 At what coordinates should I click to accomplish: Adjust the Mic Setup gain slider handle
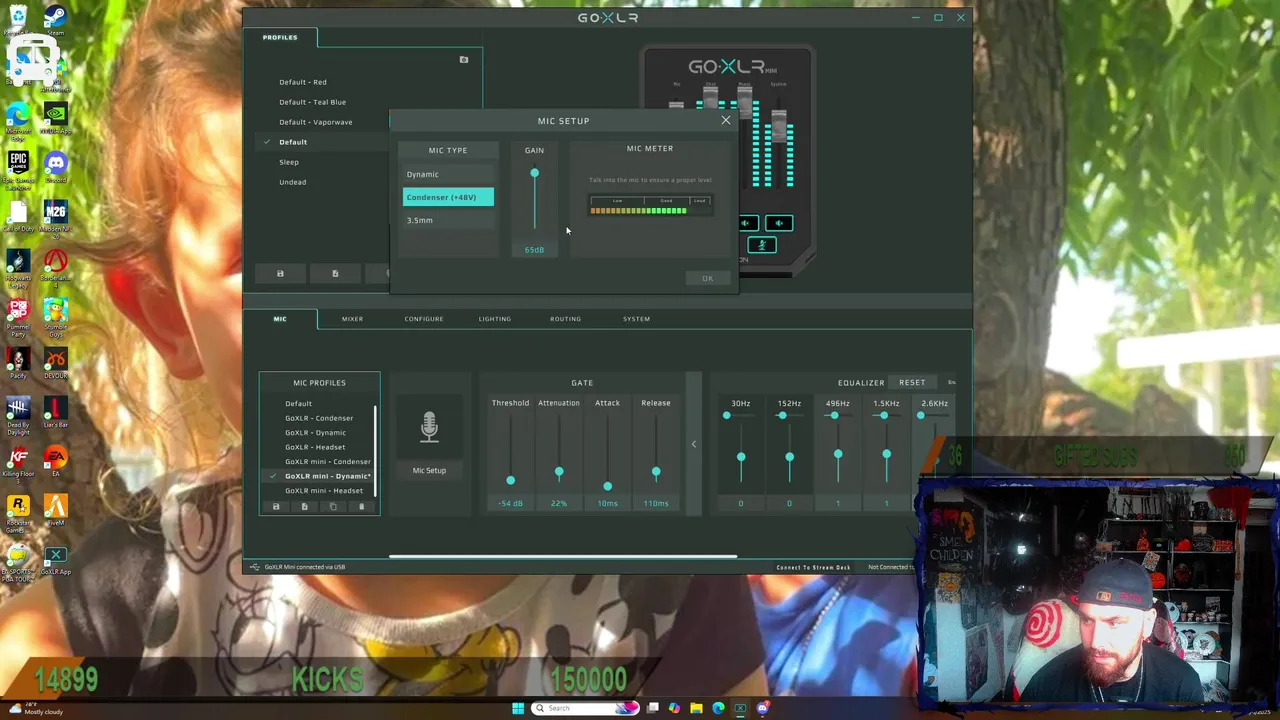[534, 174]
